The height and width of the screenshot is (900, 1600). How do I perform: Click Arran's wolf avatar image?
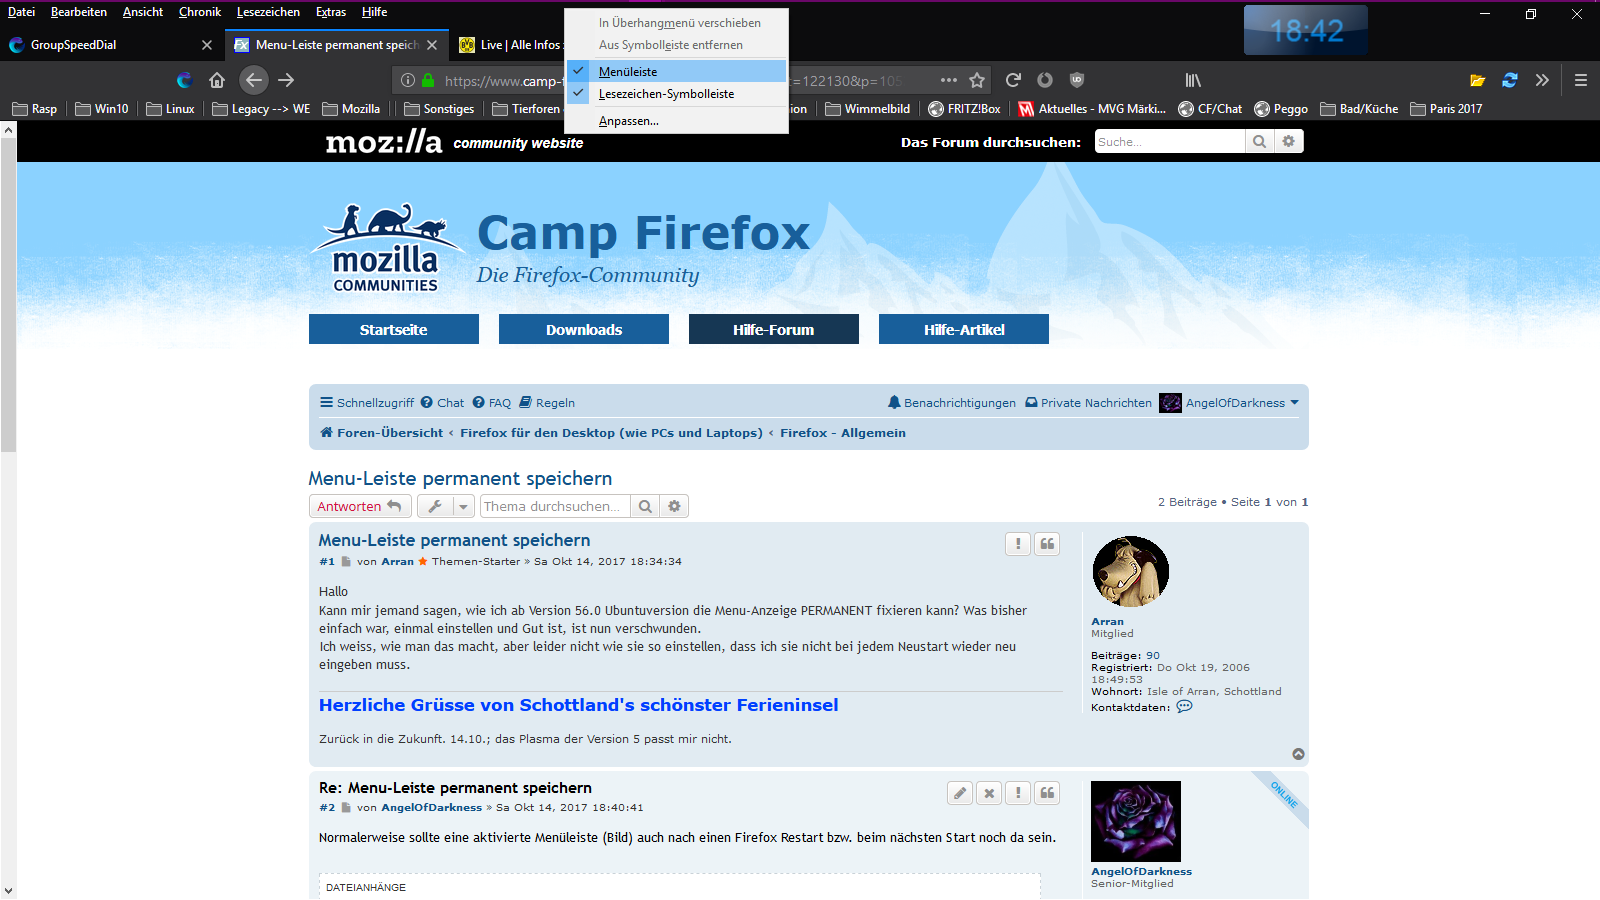pos(1131,571)
